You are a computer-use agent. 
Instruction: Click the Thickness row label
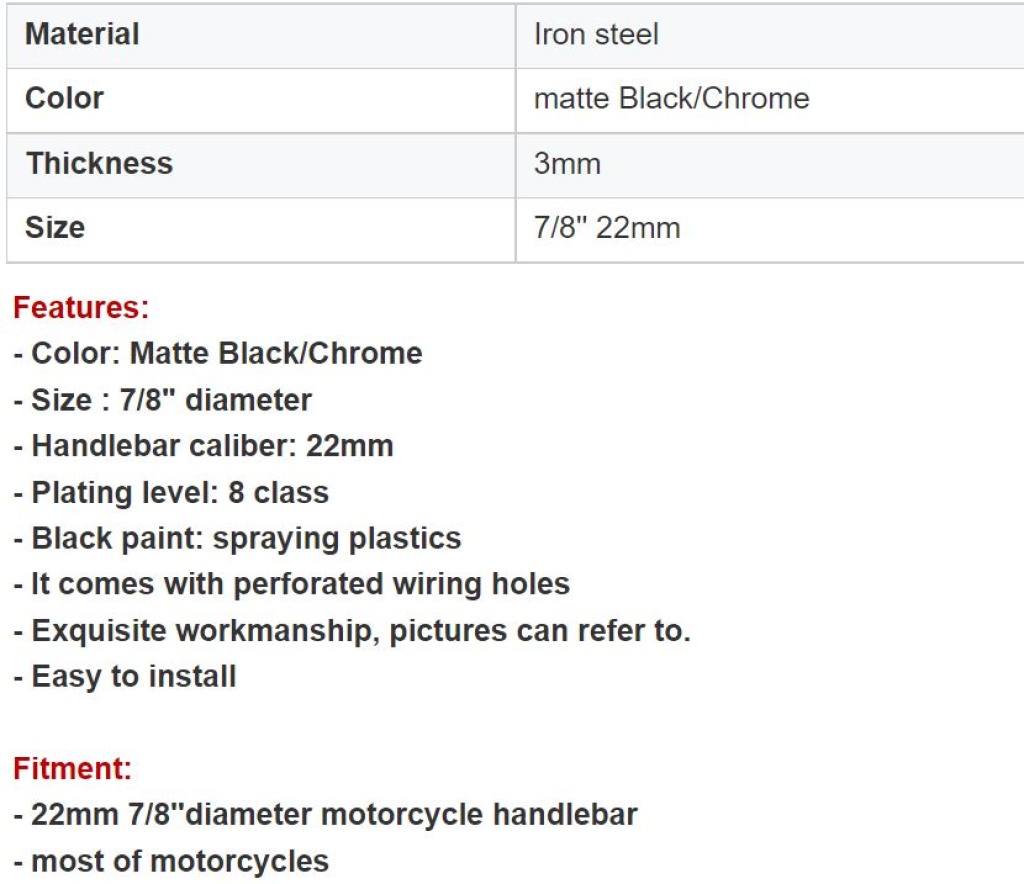[x=261, y=165]
